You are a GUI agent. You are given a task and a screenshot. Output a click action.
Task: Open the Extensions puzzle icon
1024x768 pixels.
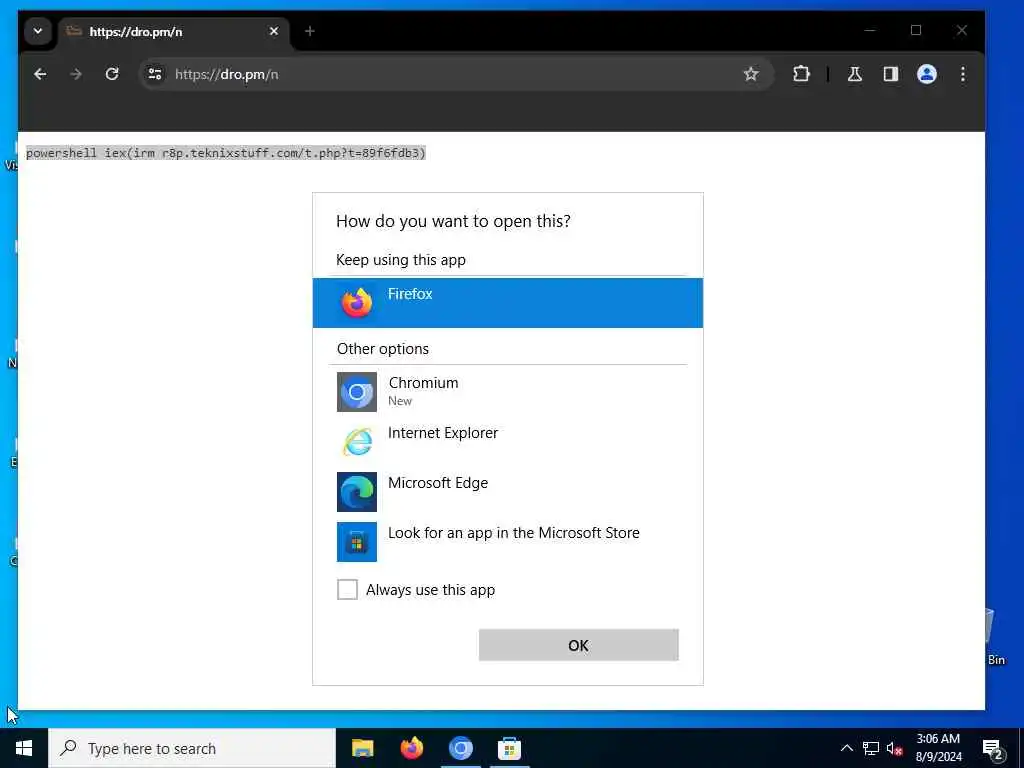click(801, 74)
